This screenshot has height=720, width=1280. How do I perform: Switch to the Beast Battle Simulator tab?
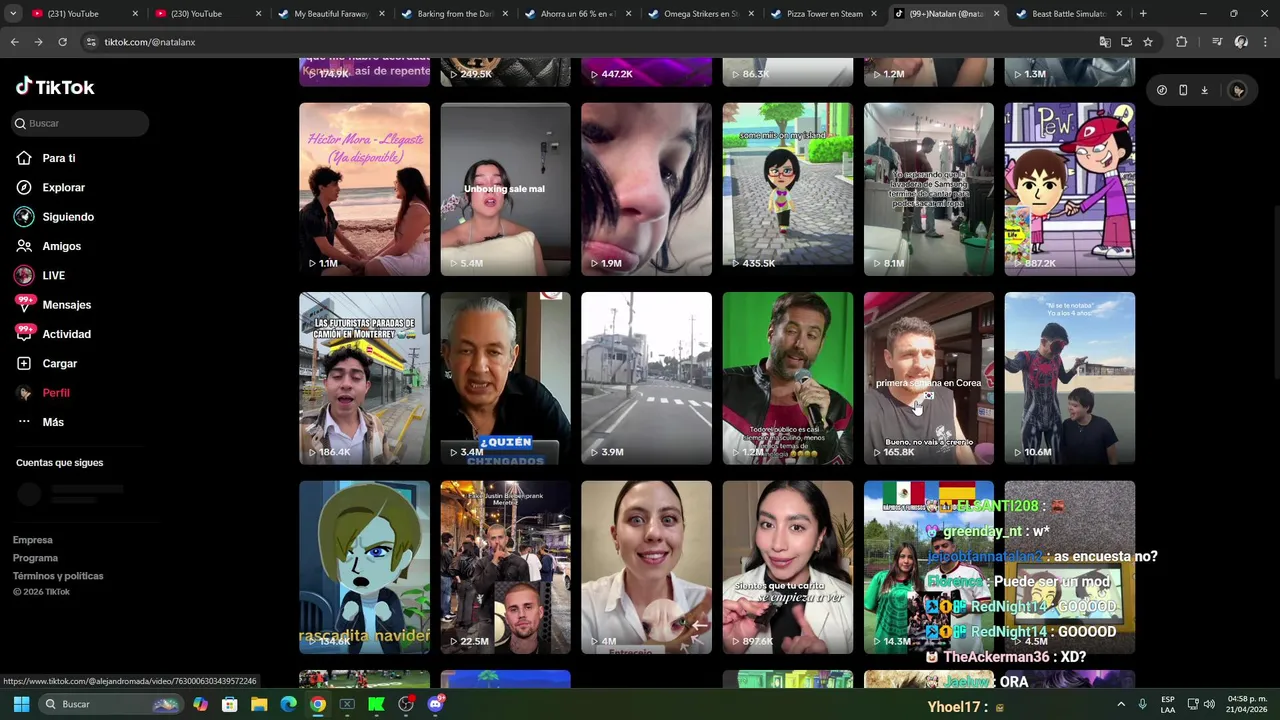coord(1069,14)
